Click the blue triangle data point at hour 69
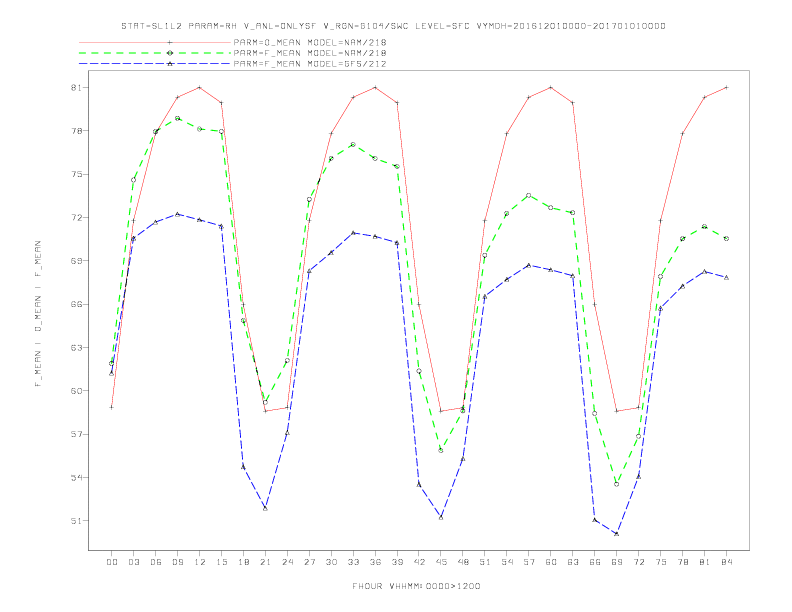The image size is (792, 612). (x=617, y=534)
